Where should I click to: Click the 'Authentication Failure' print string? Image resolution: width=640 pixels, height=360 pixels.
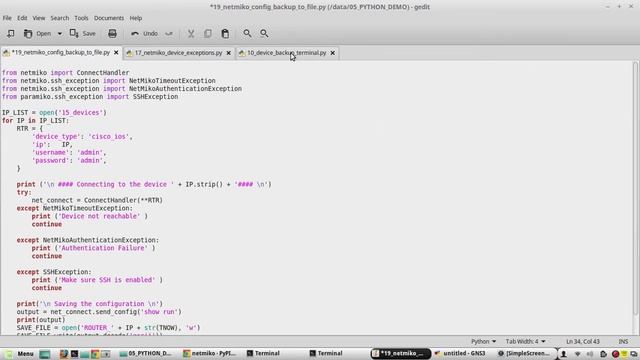103,248
